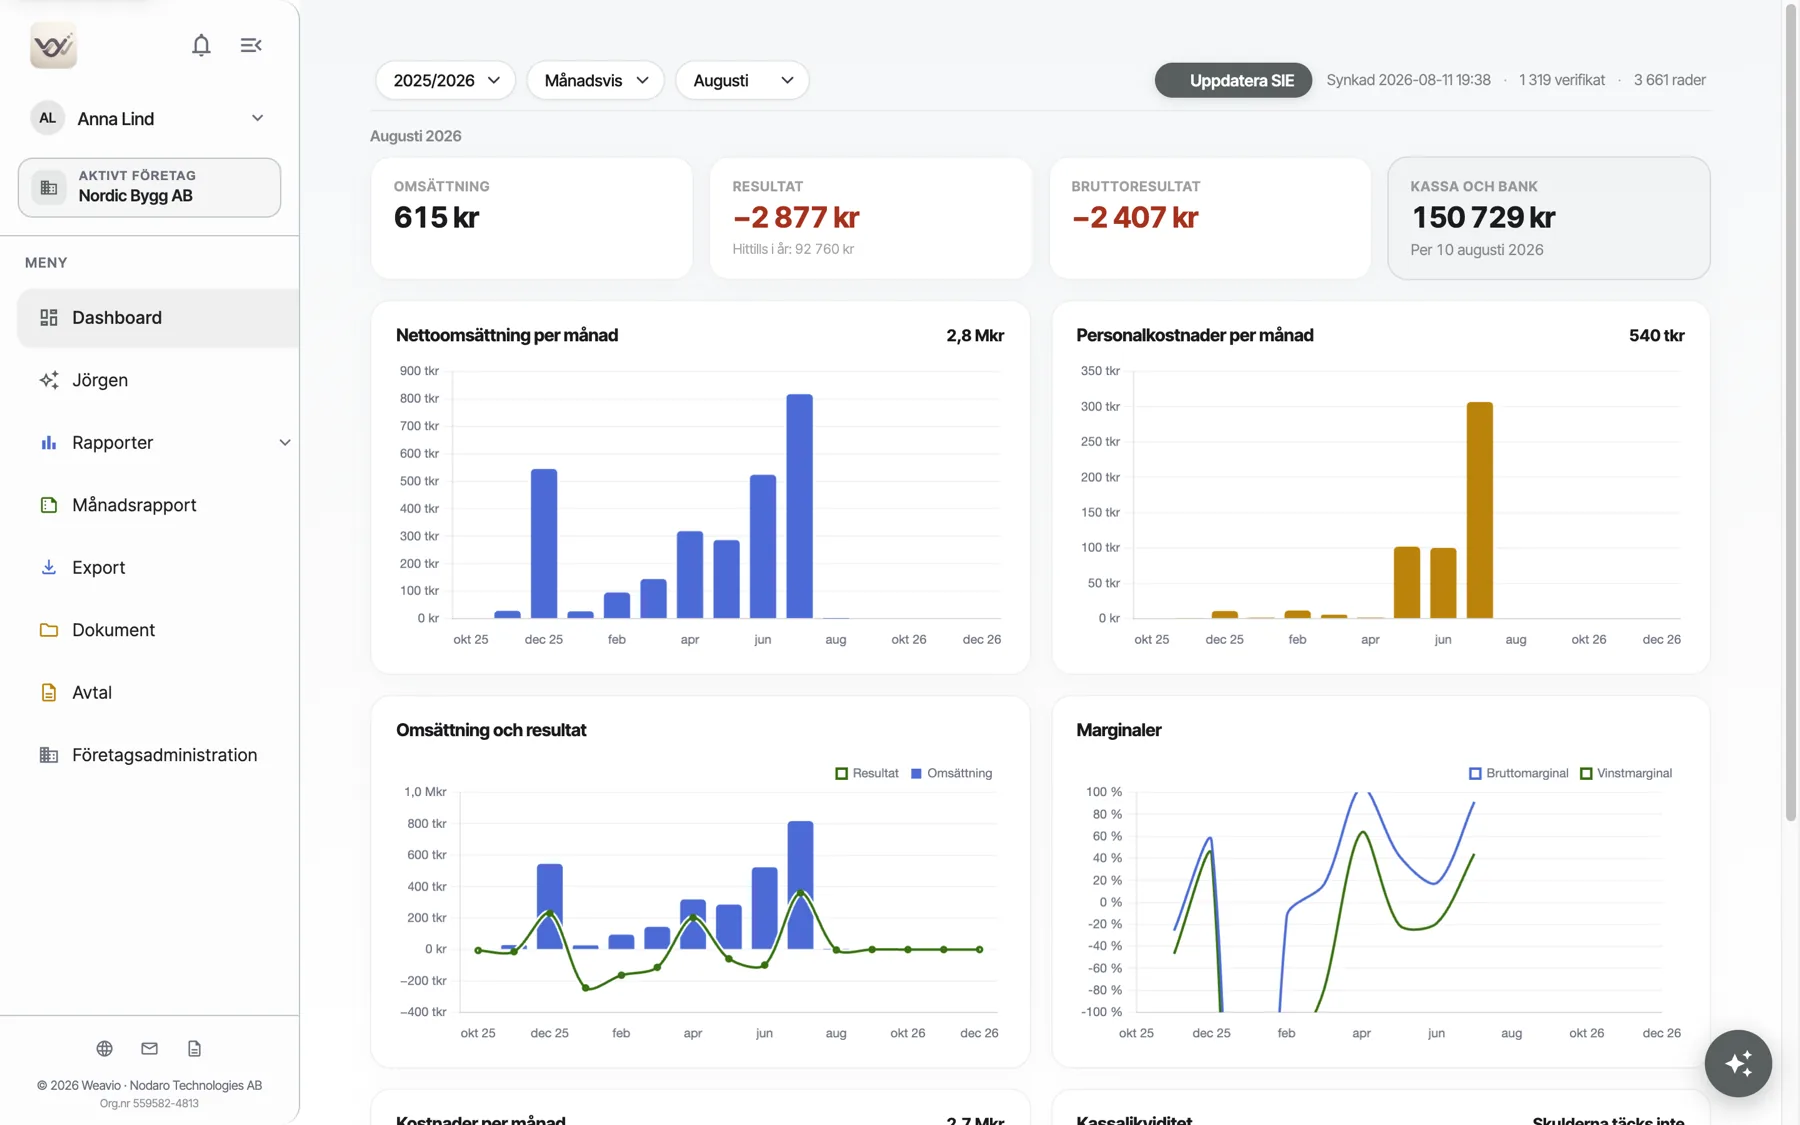Image resolution: width=1800 pixels, height=1125 pixels.
Task: Click the document icon in footer
Action: [x=194, y=1048]
